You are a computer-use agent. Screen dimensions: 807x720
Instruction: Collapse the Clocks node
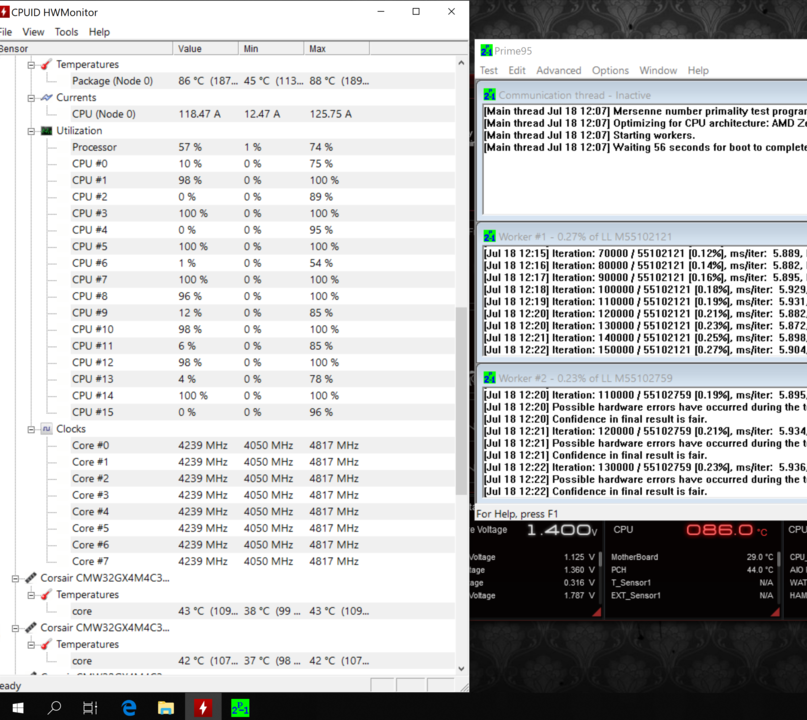[x=31, y=429]
